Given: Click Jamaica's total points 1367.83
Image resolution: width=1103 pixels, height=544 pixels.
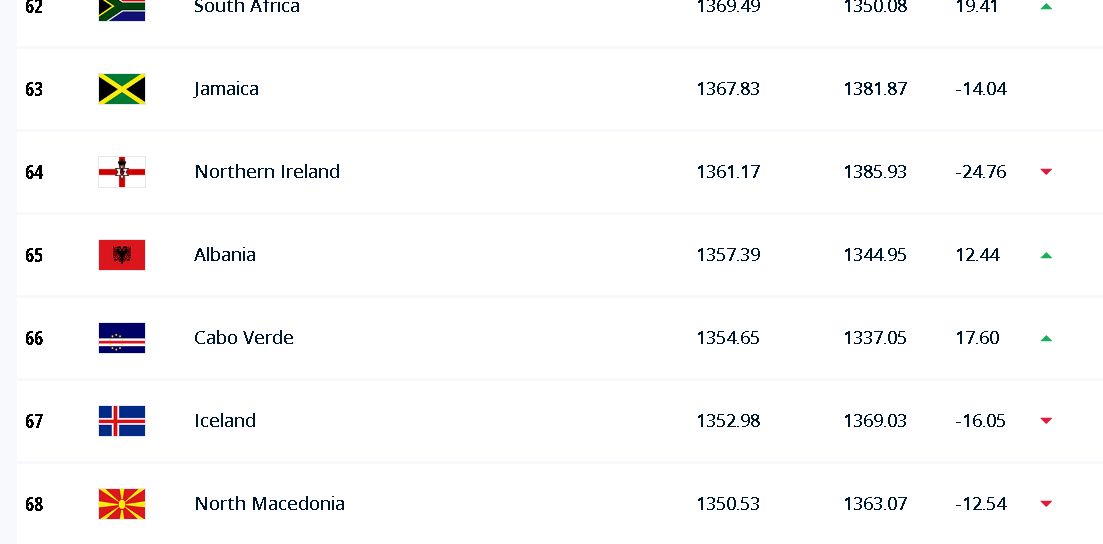Looking at the screenshot, I should click(x=728, y=89).
